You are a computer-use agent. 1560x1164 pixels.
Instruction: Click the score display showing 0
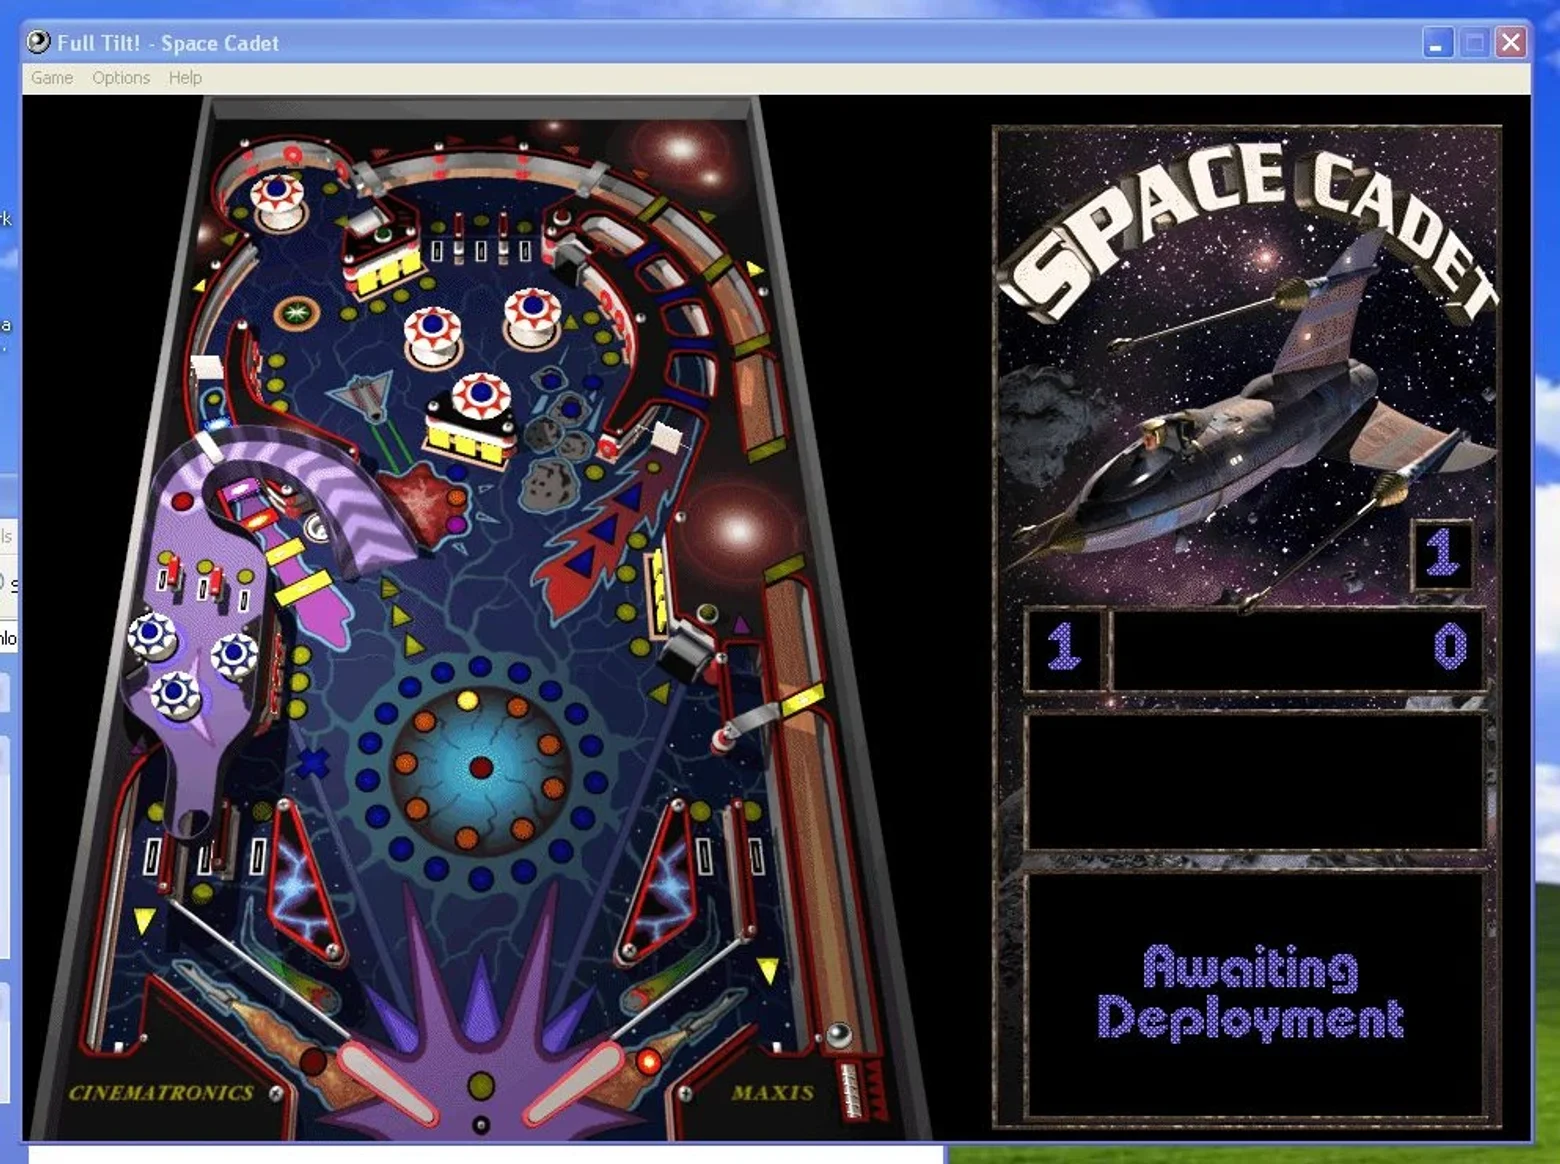coord(1297,649)
